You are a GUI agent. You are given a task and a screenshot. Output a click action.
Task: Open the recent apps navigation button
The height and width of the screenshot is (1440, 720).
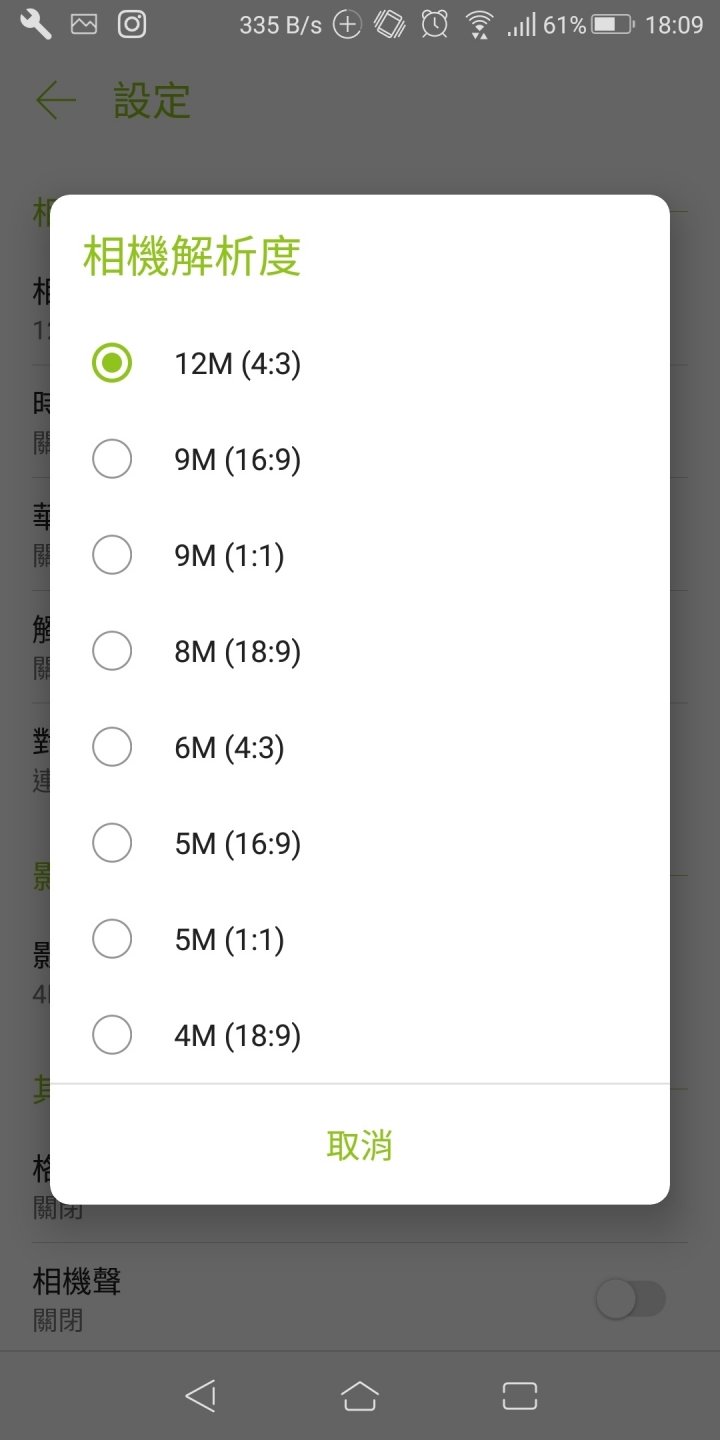coord(520,1396)
